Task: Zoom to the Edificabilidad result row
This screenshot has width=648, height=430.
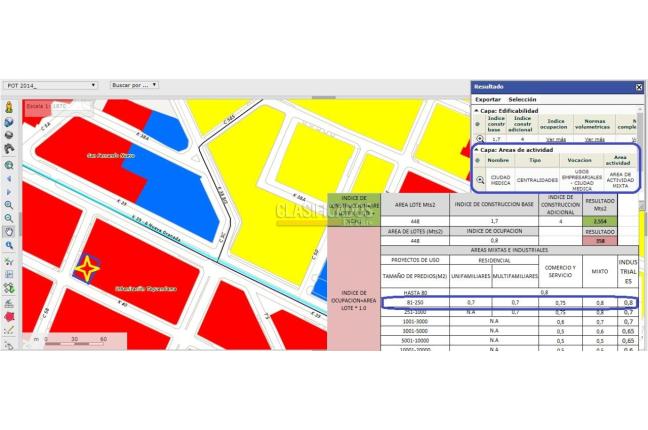Action: pyautogui.click(x=480, y=139)
